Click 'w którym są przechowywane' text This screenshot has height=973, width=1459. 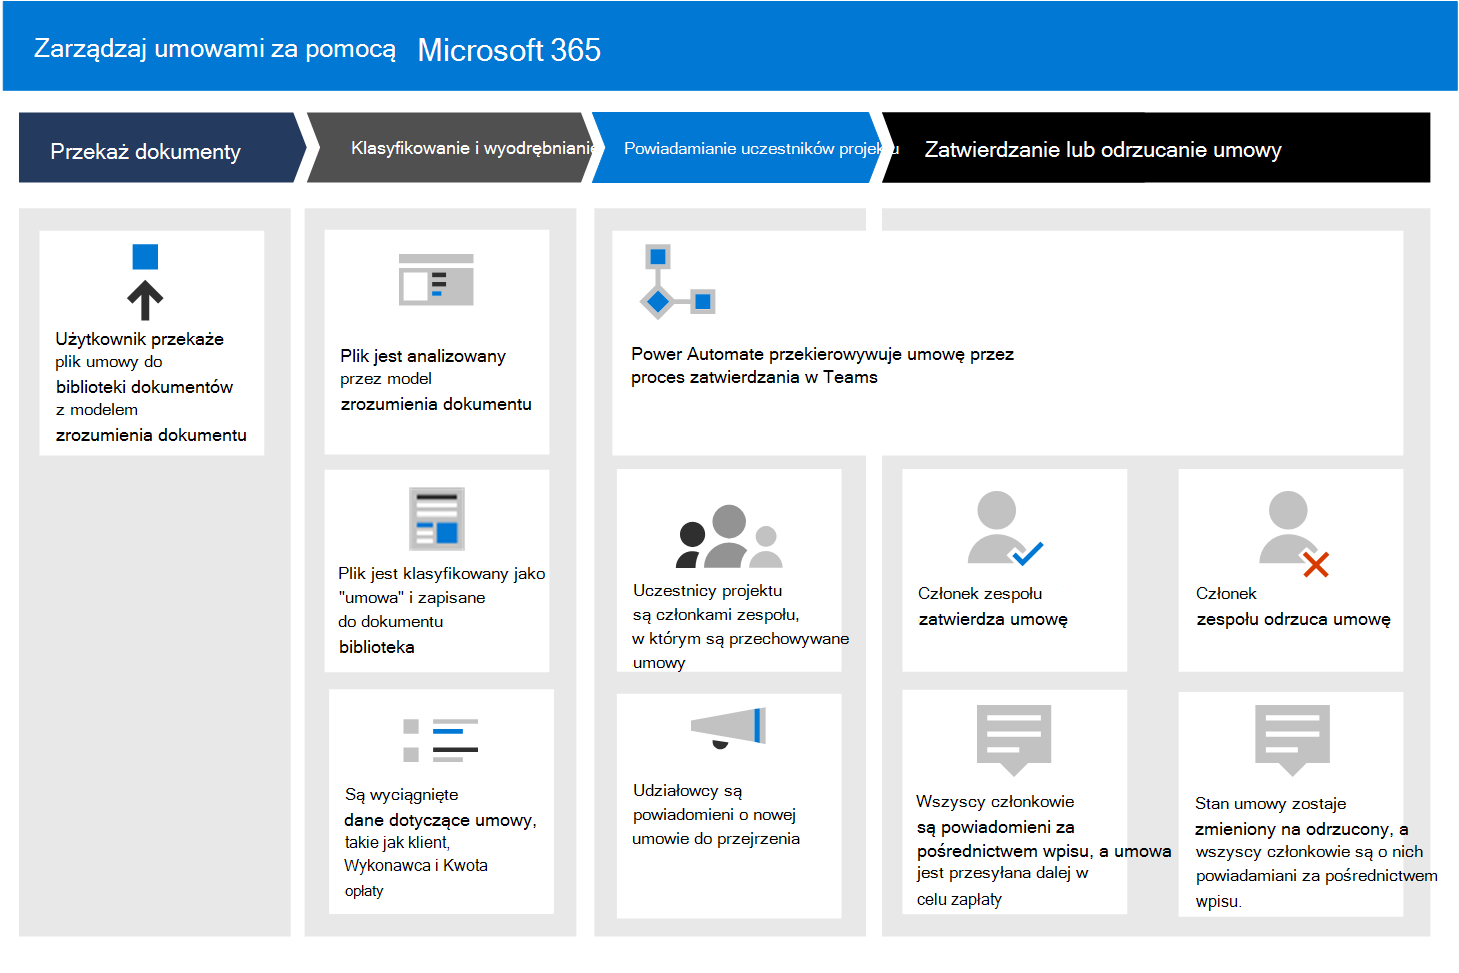pyautogui.click(x=740, y=639)
